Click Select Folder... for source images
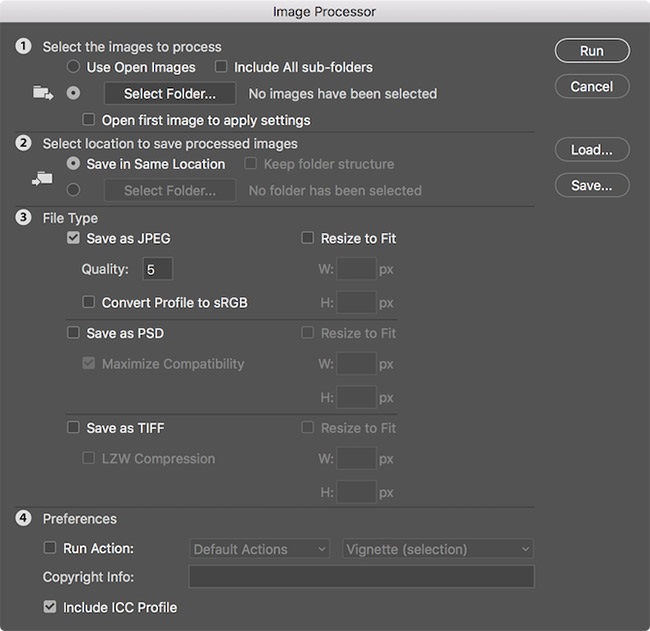 (169, 94)
